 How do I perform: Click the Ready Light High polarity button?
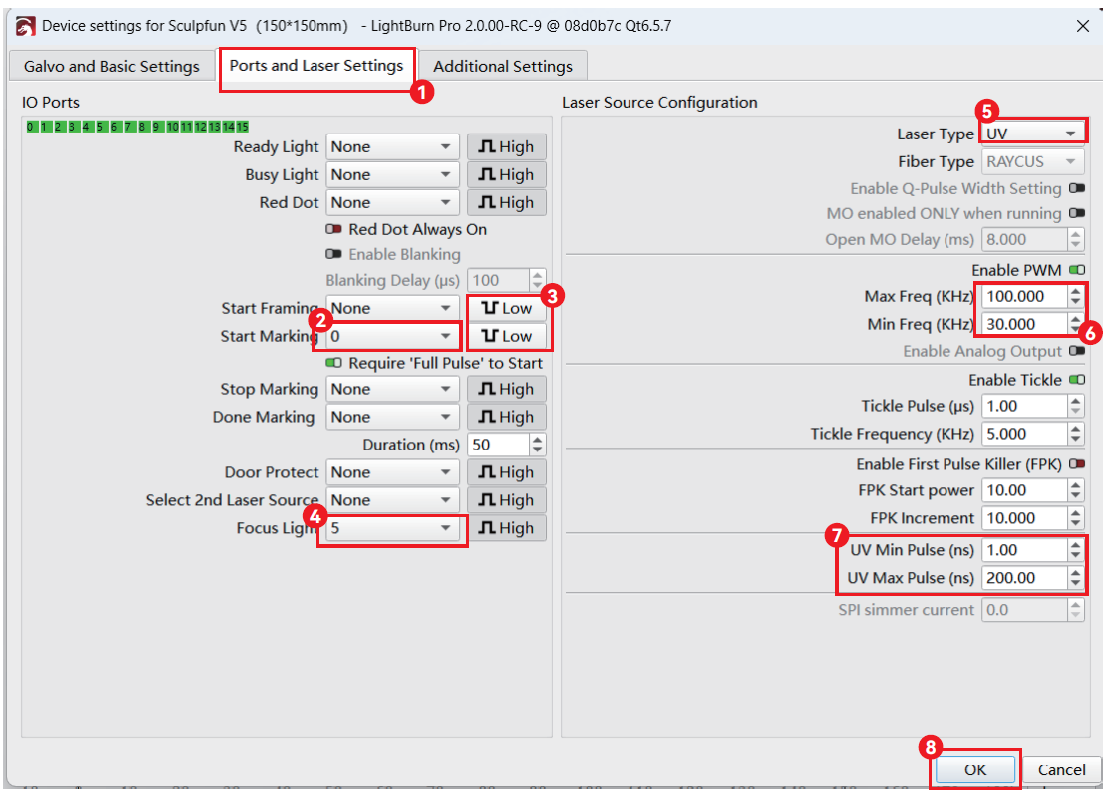[507, 147]
